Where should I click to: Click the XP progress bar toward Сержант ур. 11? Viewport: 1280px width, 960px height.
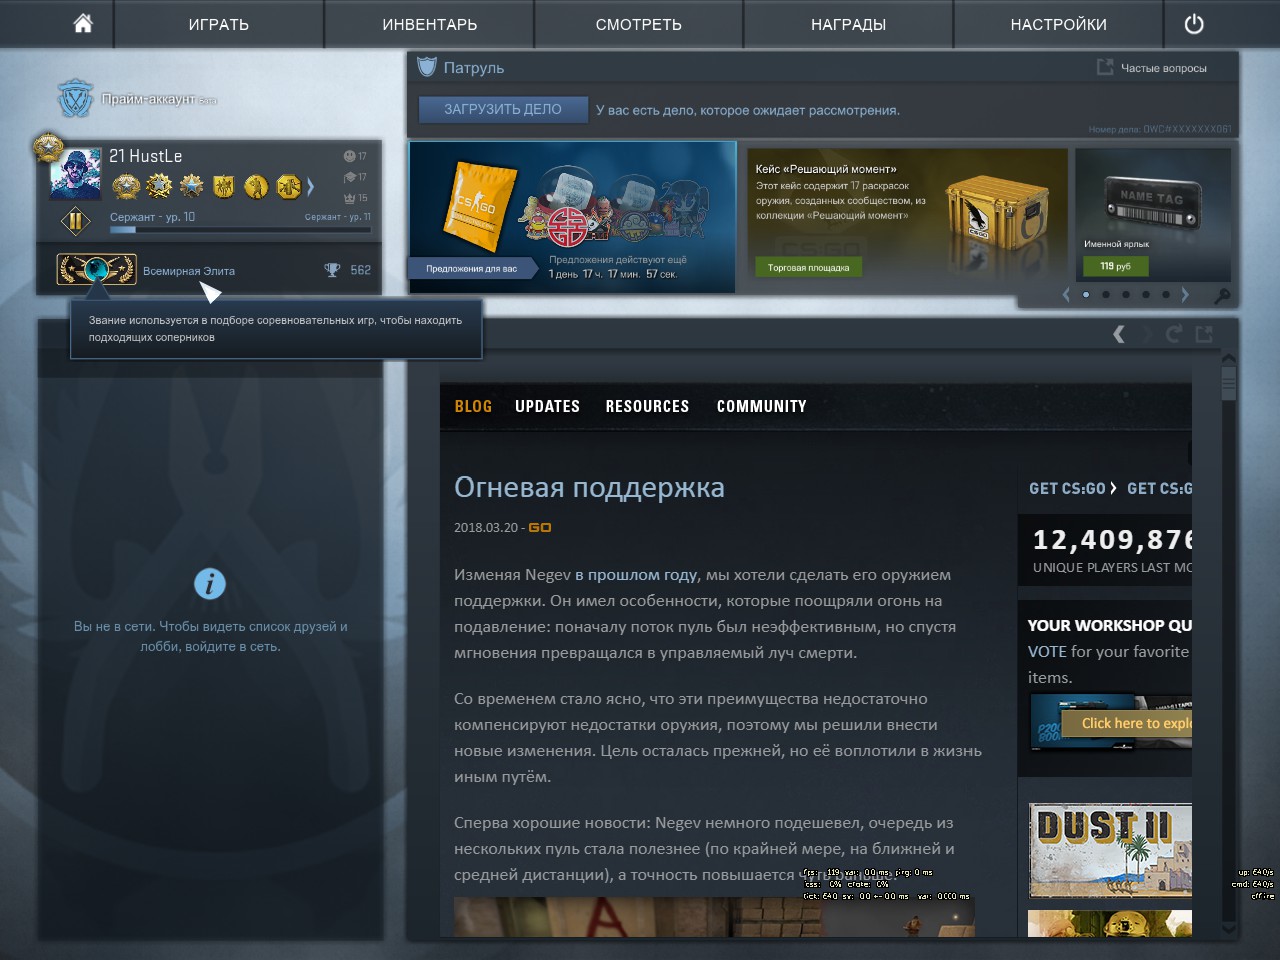tap(240, 230)
